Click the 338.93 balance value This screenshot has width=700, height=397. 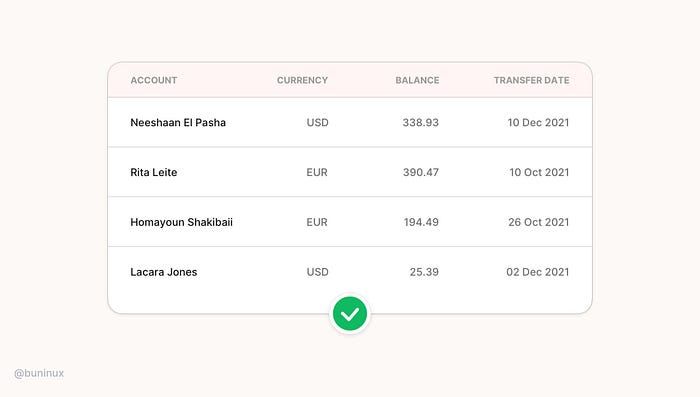coord(421,122)
